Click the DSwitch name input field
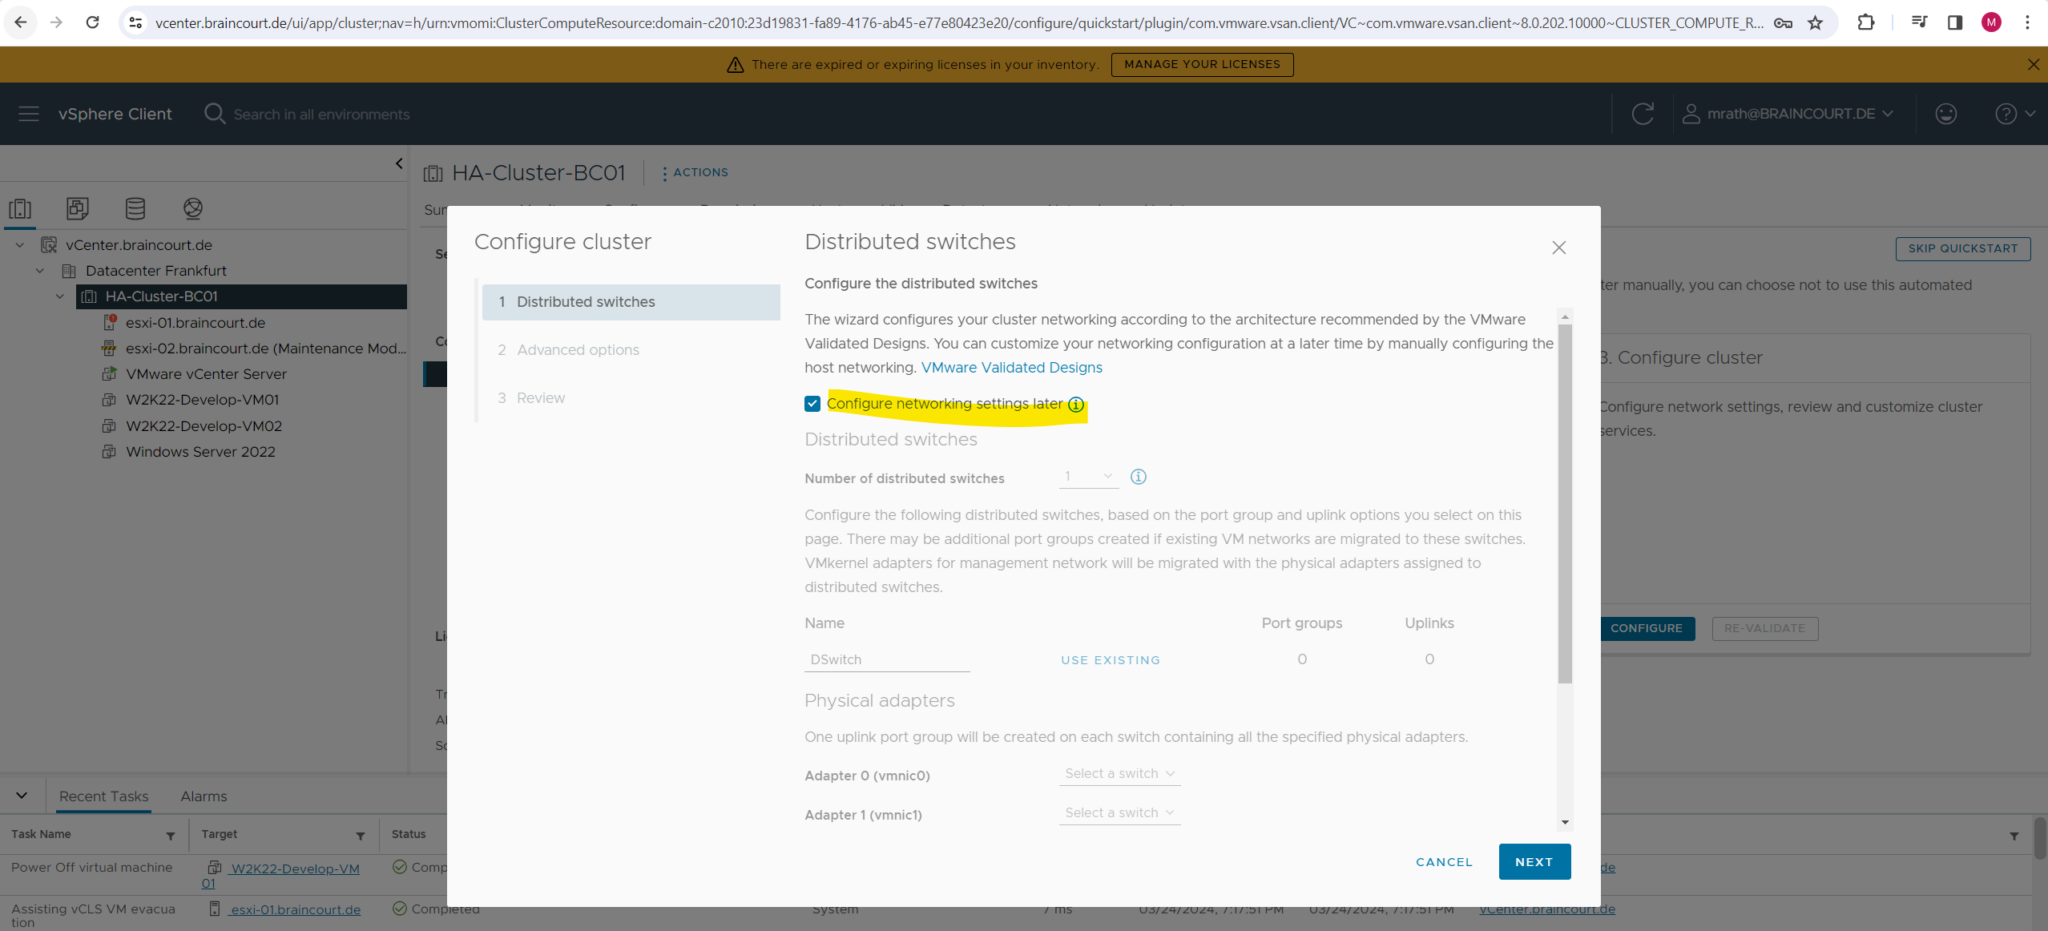This screenshot has height=931, width=2048. 886,659
